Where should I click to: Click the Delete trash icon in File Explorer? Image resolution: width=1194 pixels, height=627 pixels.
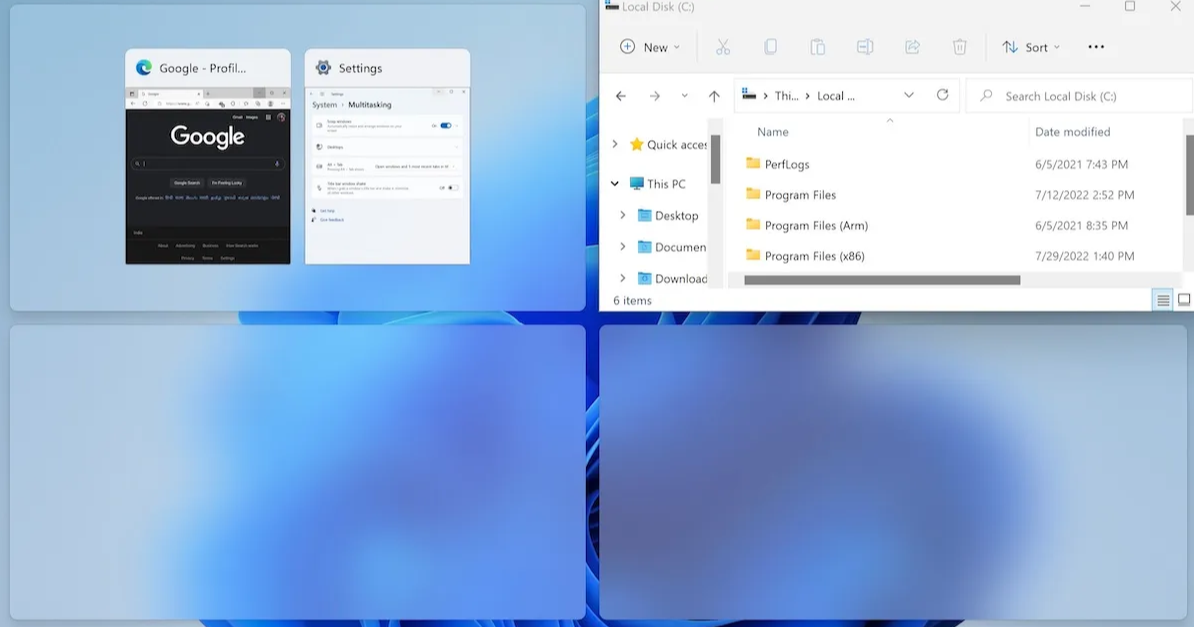959,47
